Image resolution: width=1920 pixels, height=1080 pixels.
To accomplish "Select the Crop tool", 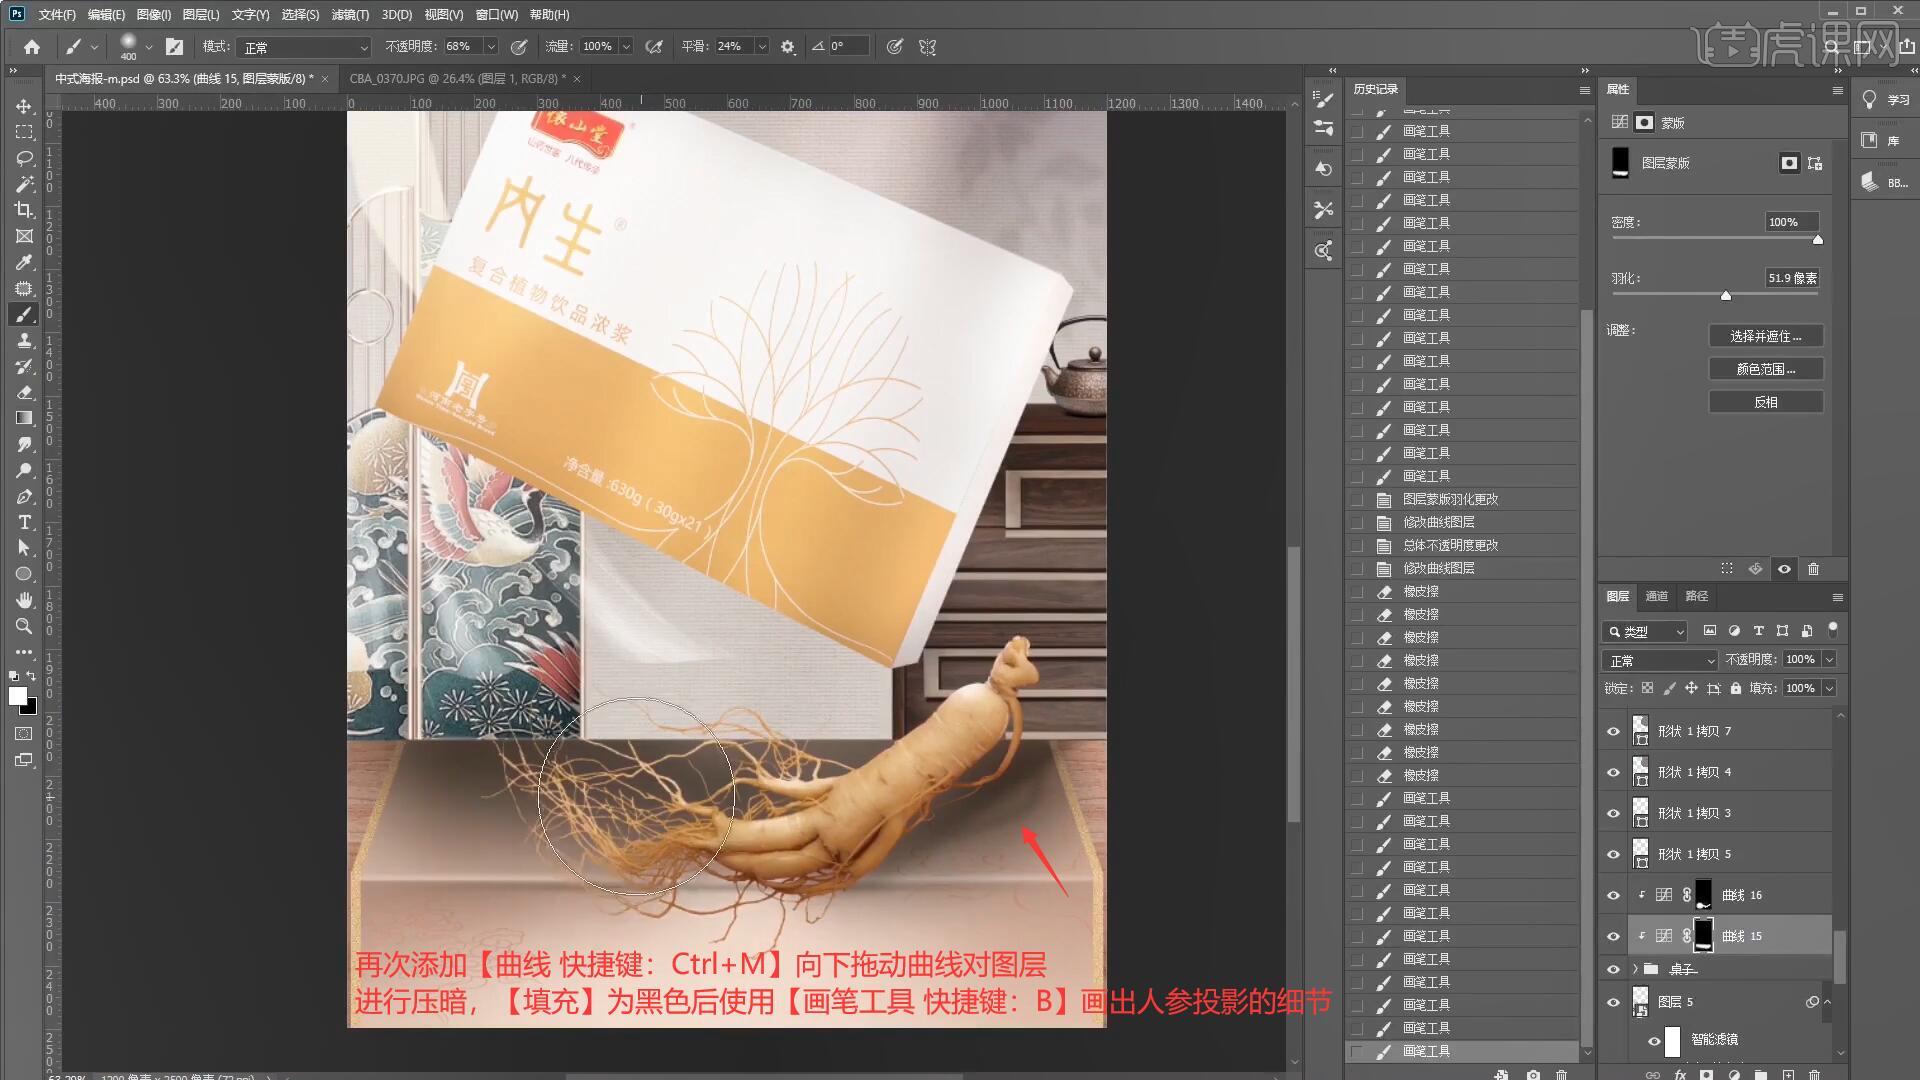I will pyautogui.click(x=24, y=210).
